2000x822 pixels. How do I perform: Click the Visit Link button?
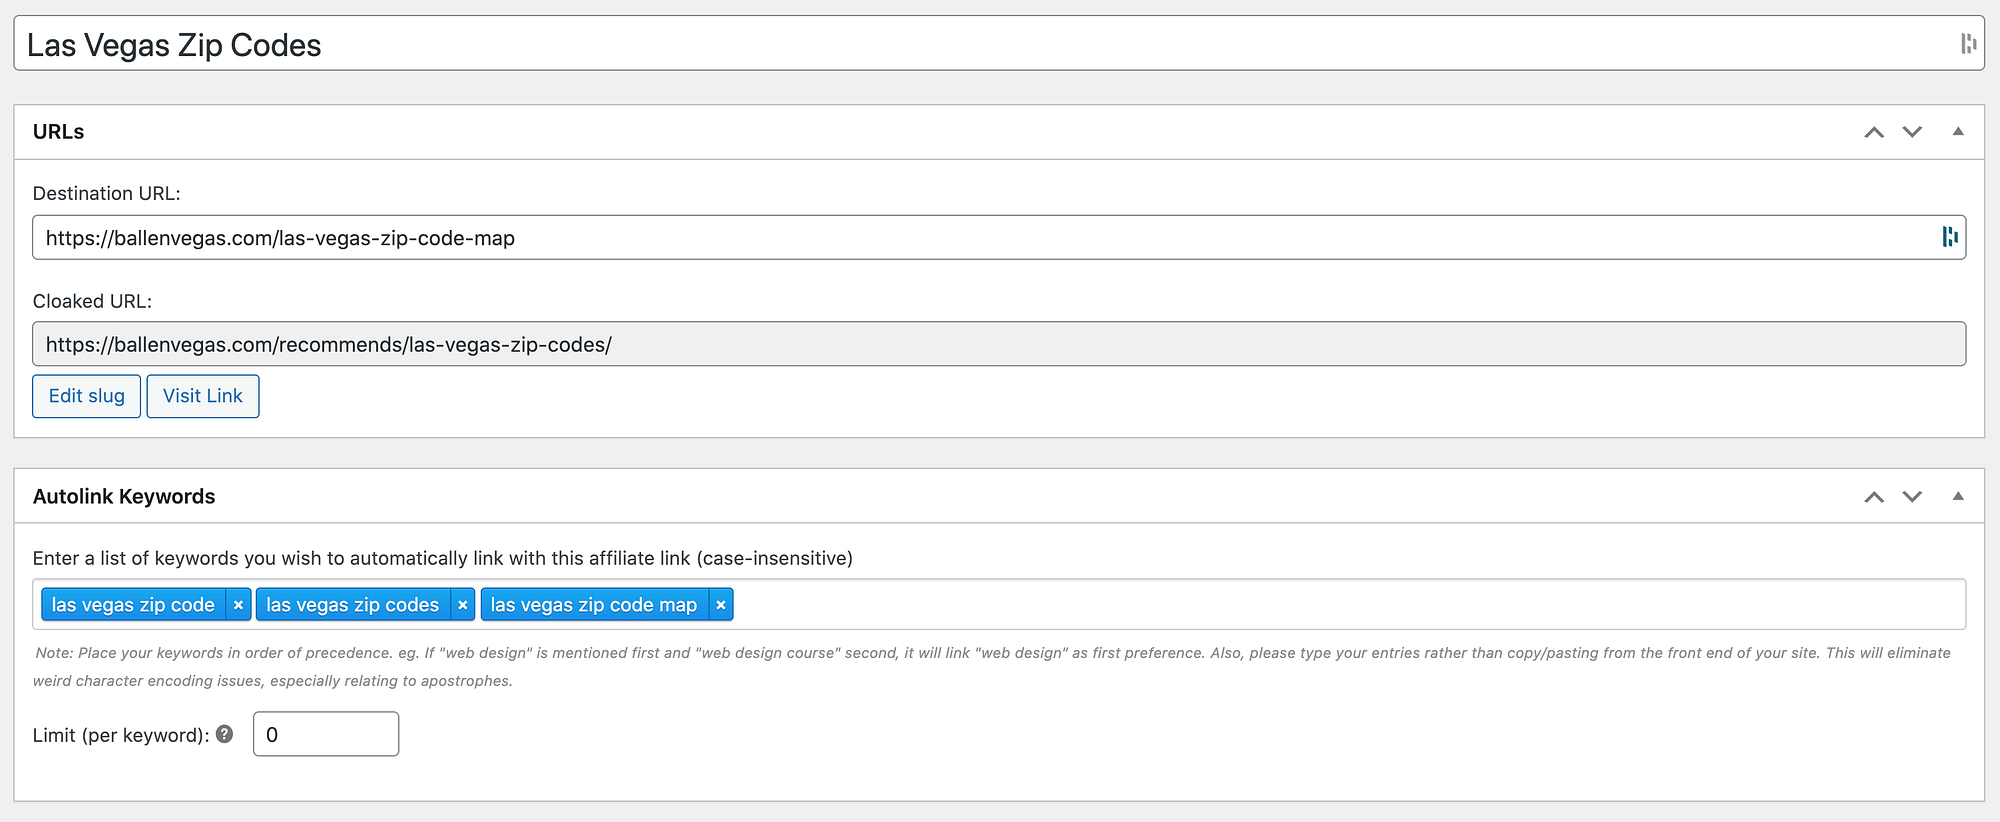click(x=203, y=396)
